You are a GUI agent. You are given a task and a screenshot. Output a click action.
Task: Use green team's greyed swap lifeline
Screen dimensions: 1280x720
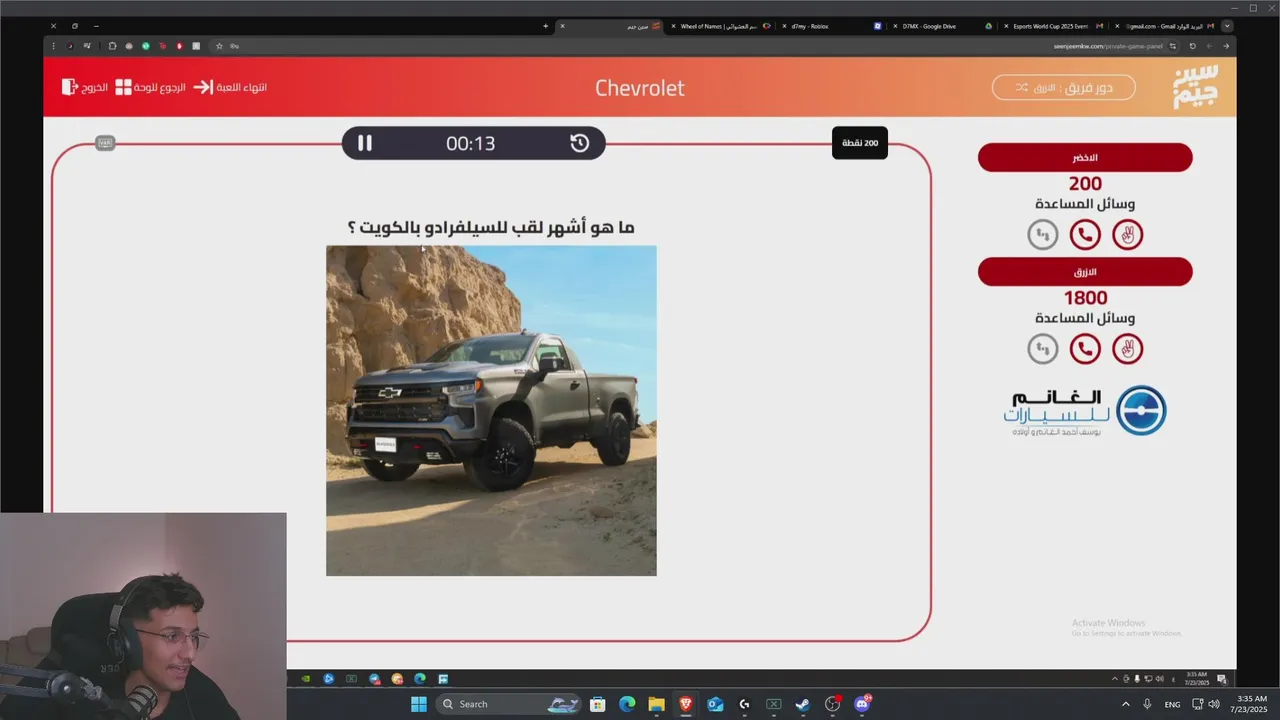(1043, 234)
